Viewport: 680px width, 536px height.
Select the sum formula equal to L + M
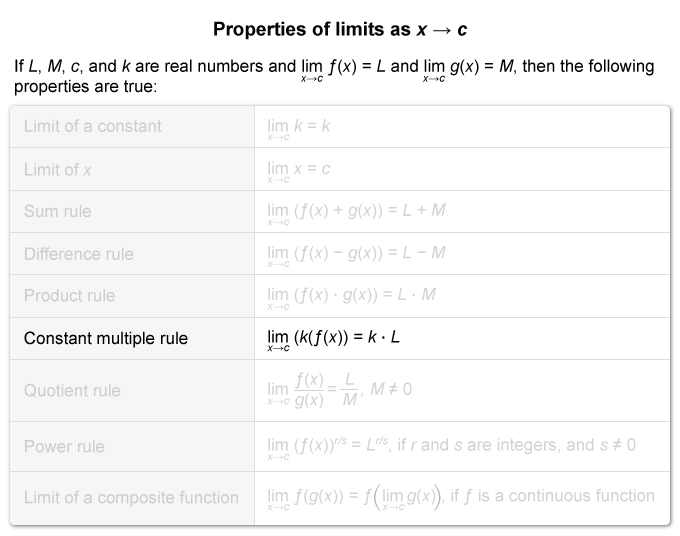point(356,212)
